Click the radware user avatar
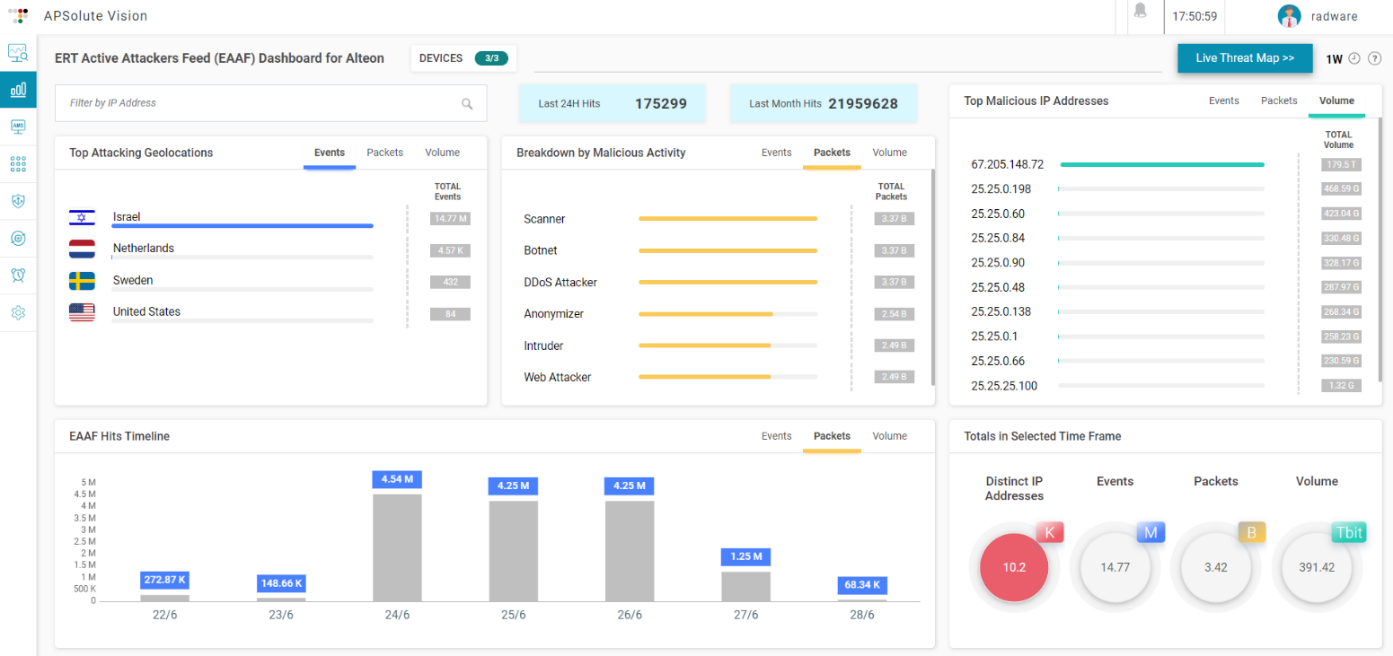The width and height of the screenshot is (1393, 656). [1289, 16]
